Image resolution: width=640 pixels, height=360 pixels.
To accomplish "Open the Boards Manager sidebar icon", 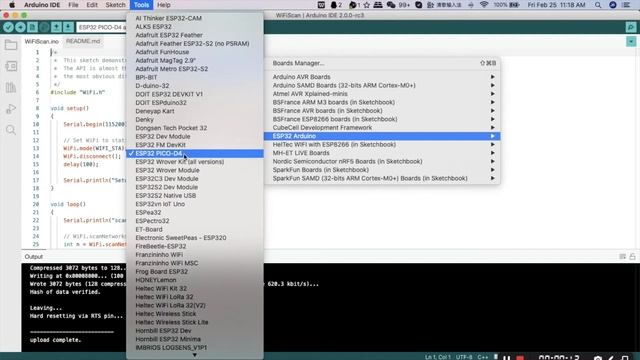I will pos(11,66).
